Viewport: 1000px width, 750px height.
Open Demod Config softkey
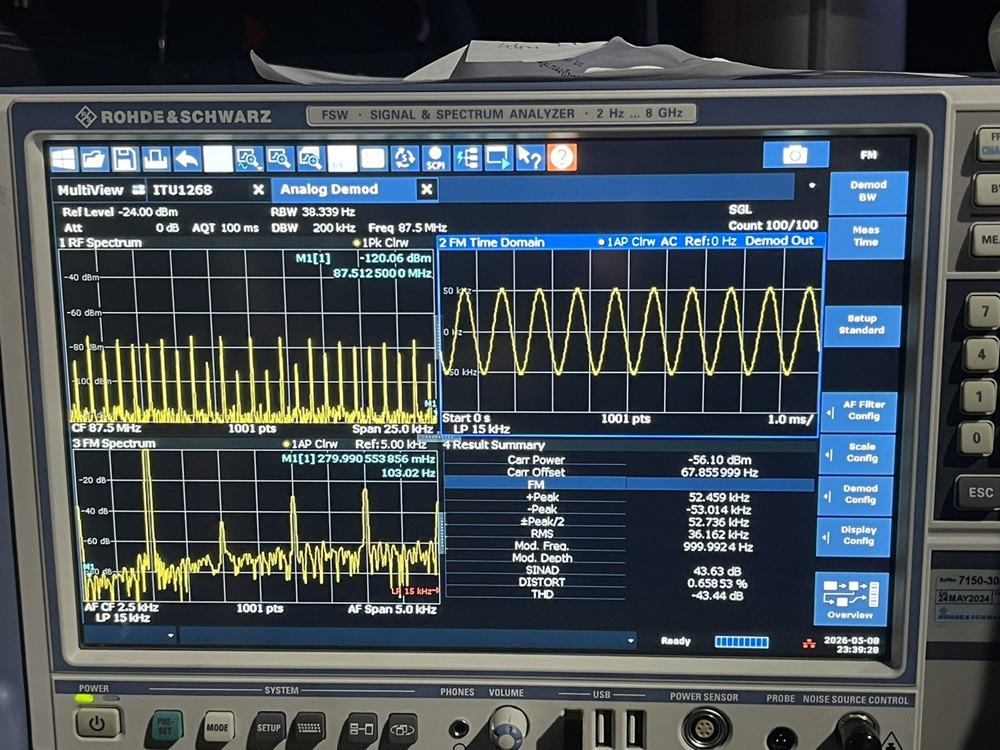point(856,494)
